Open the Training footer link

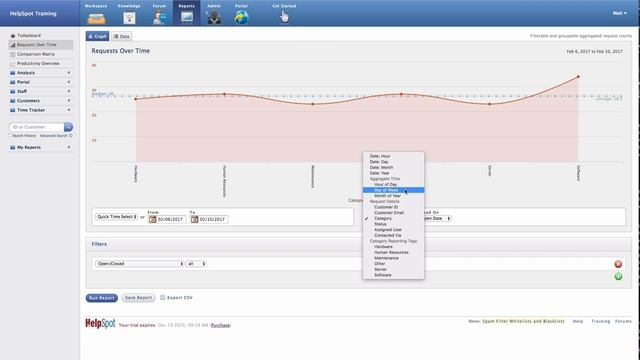[600, 321]
